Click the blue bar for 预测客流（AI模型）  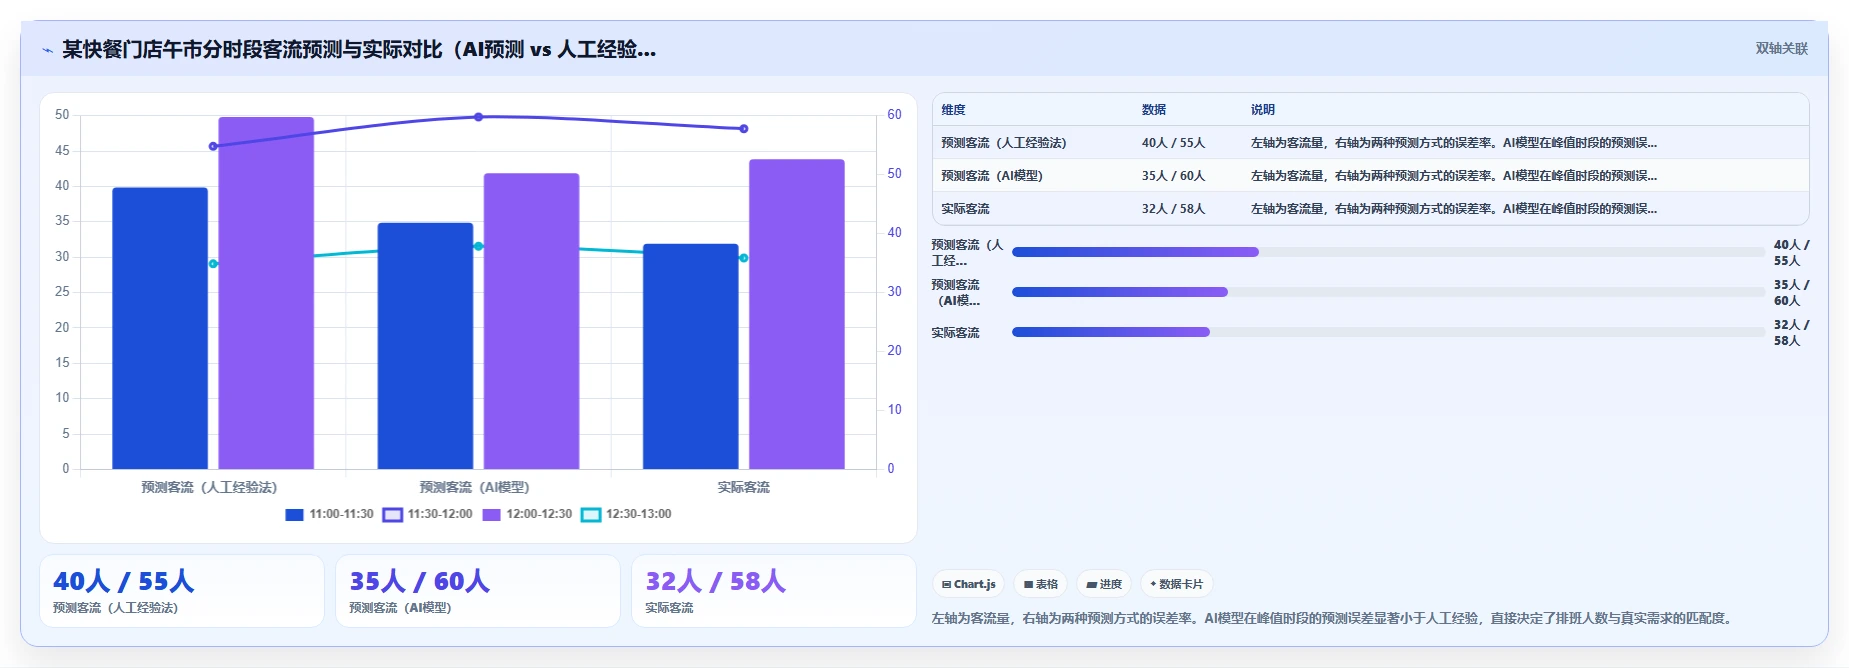pyautogui.click(x=425, y=346)
